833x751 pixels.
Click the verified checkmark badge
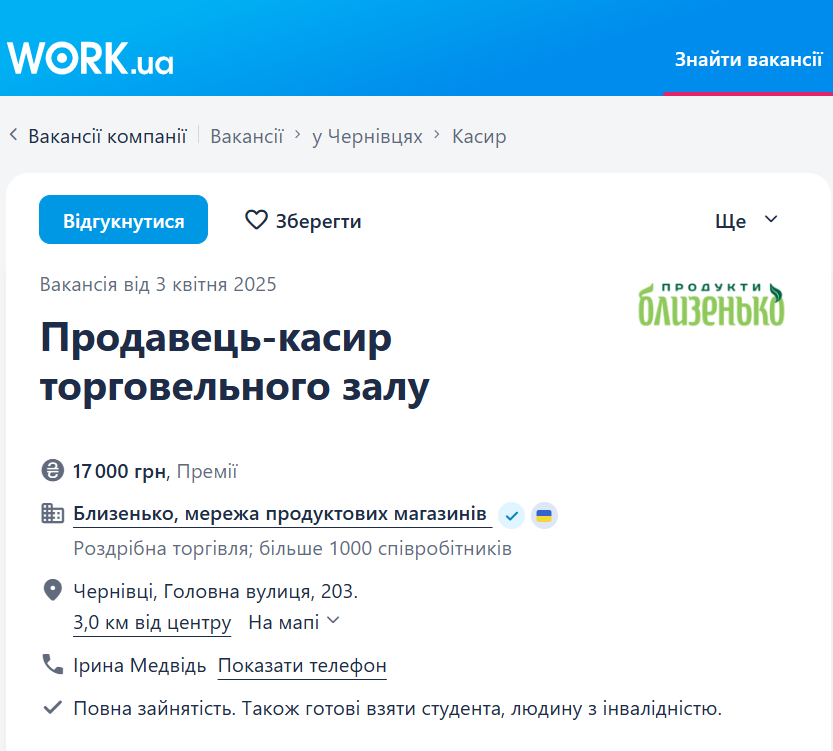click(512, 515)
